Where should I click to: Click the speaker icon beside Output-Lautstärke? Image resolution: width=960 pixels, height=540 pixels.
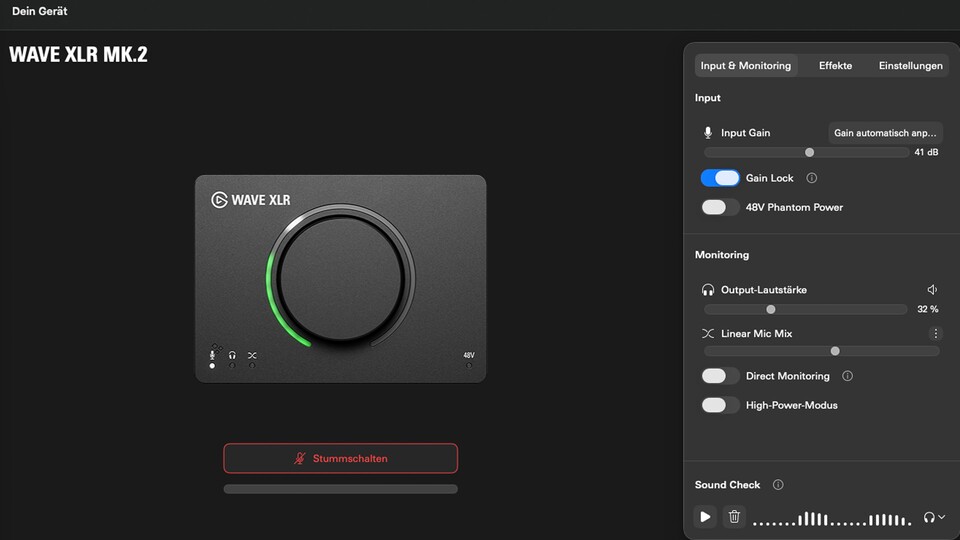click(x=933, y=290)
